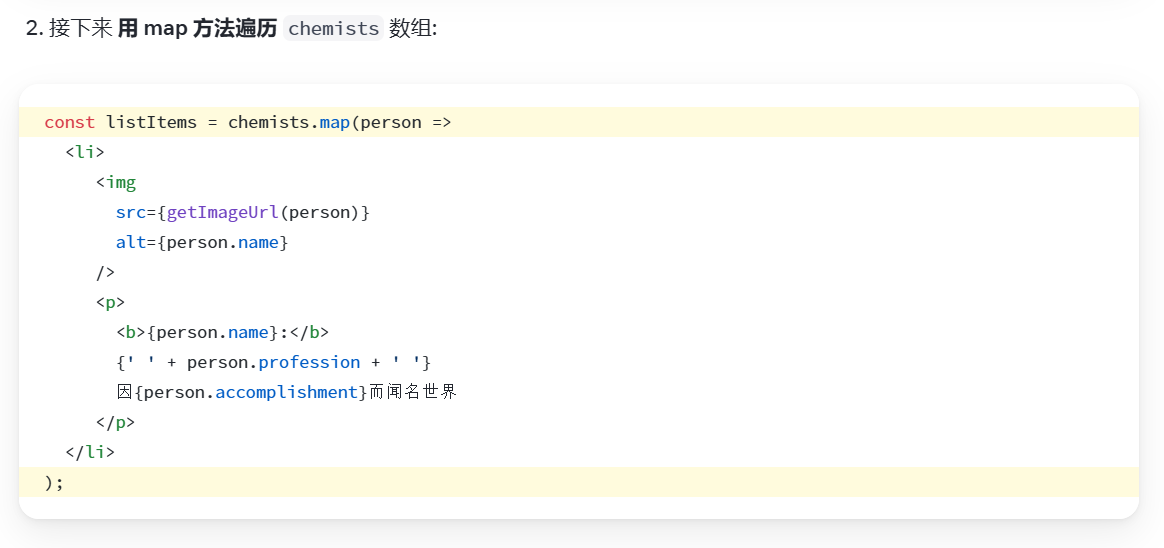Click the src attribute name

pyautogui.click(x=130, y=212)
